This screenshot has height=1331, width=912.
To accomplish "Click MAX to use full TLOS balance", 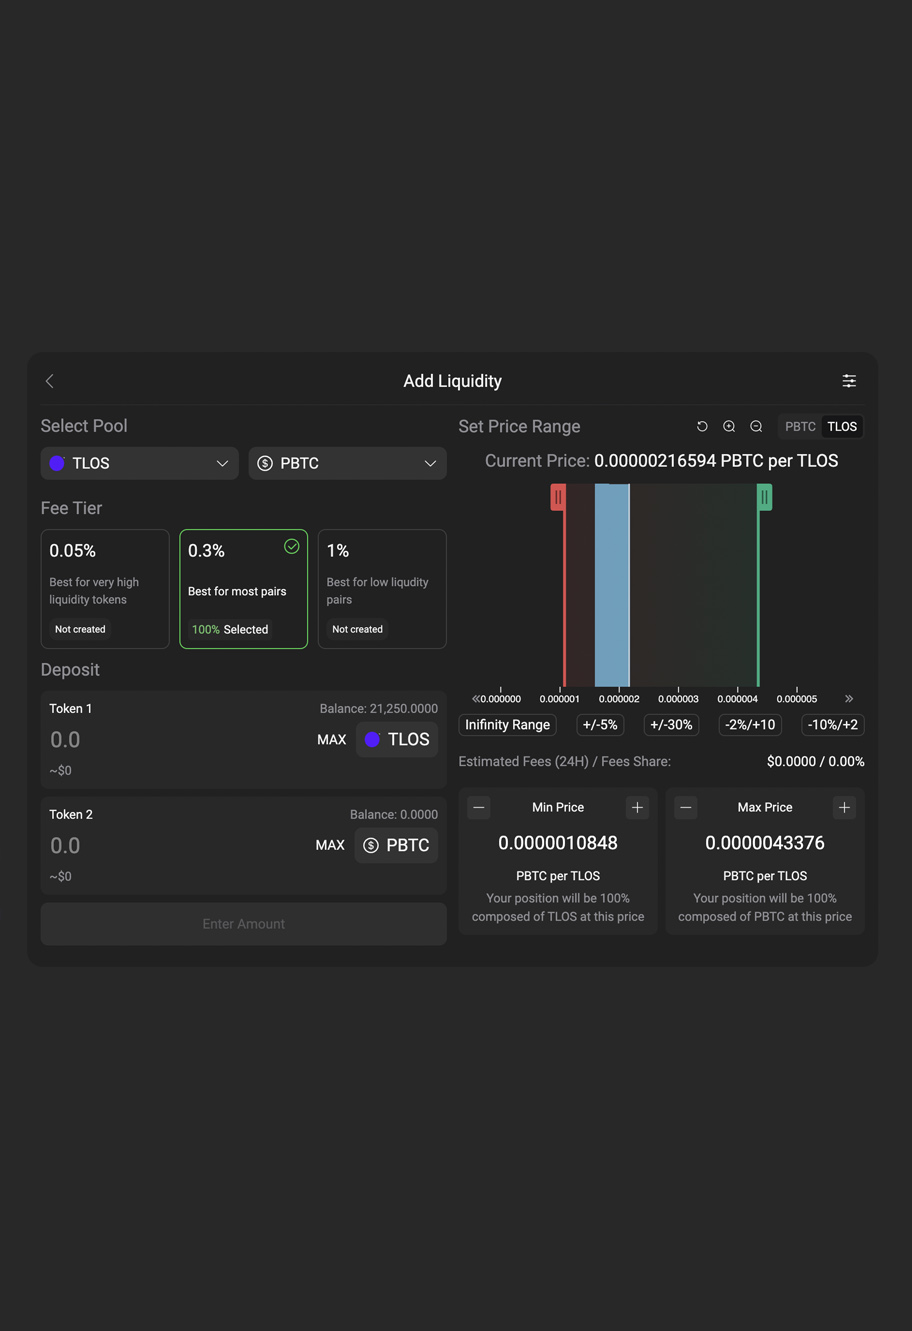I will pyautogui.click(x=331, y=739).
